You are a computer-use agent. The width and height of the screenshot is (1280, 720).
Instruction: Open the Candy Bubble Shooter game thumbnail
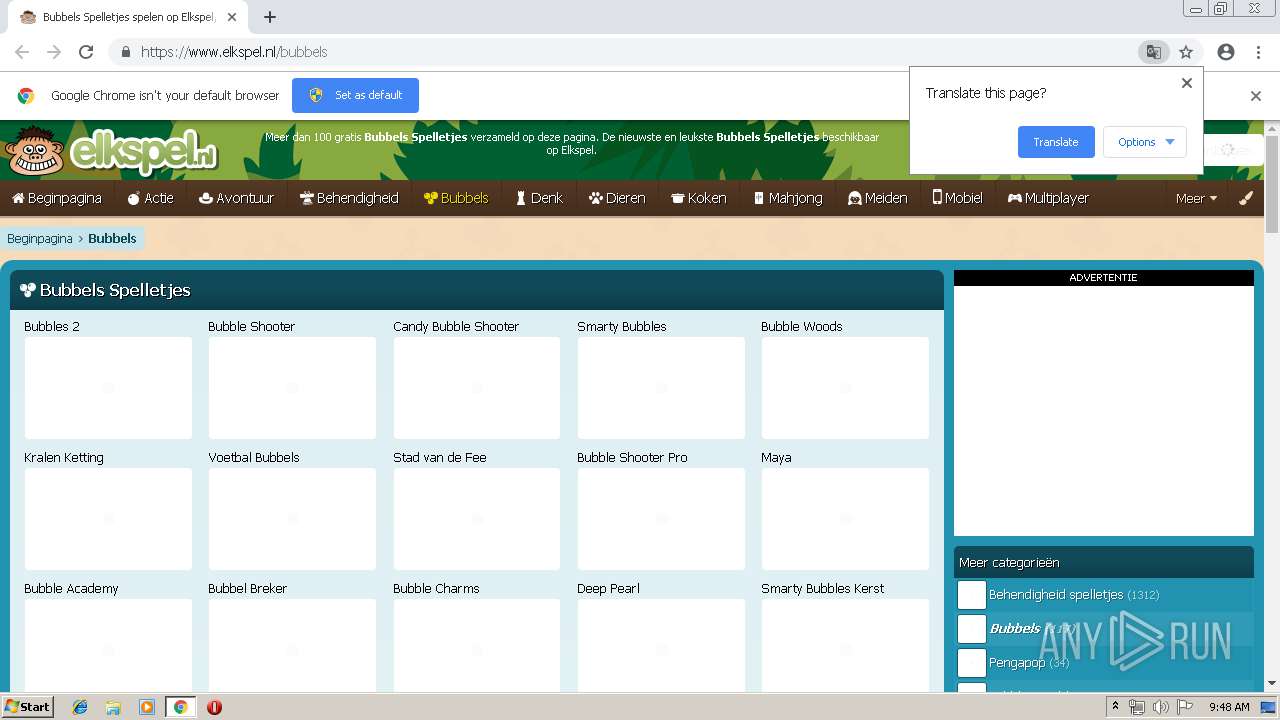477,388
